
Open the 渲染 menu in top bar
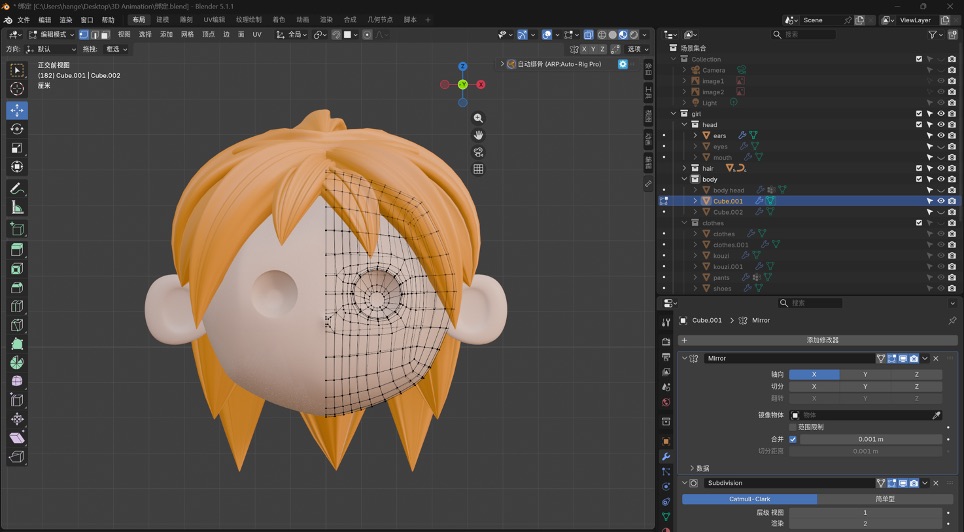coord(66,20)
